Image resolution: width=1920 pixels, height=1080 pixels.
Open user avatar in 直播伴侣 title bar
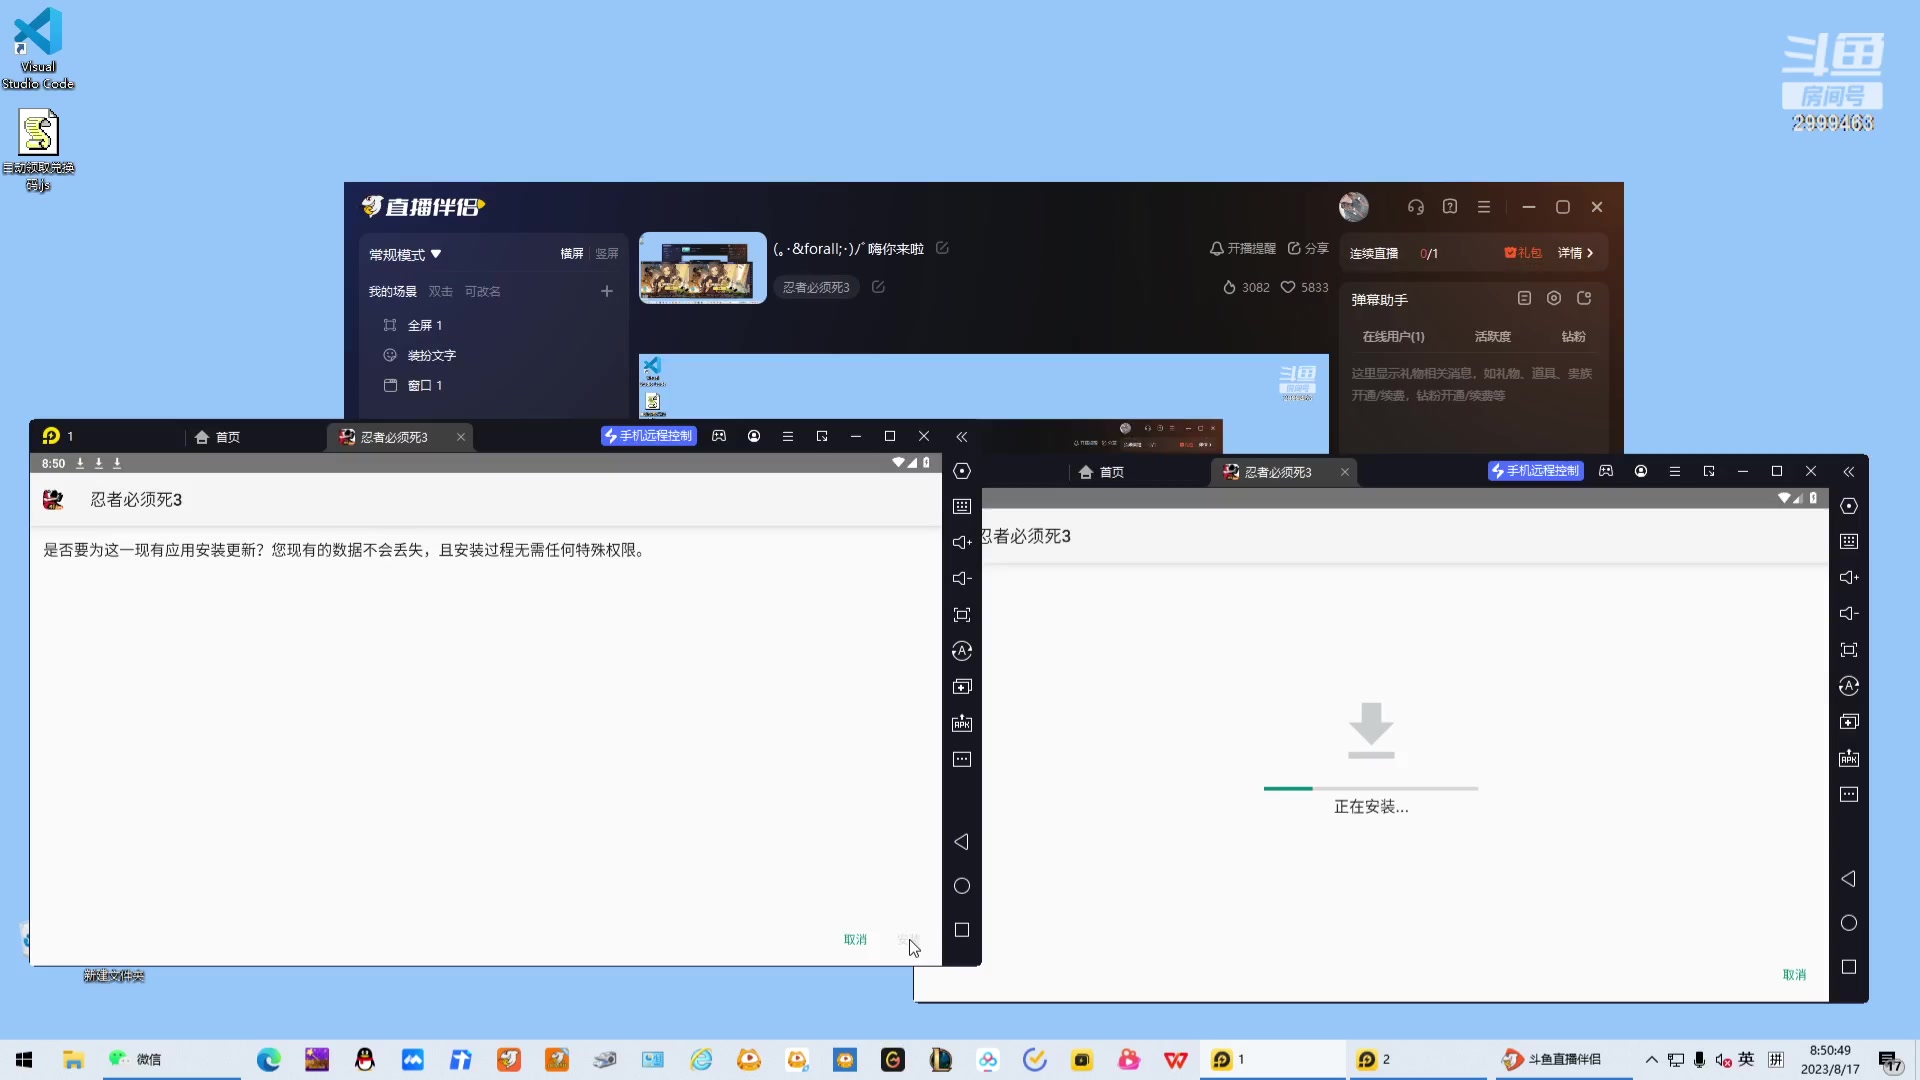click(1354, 207)
